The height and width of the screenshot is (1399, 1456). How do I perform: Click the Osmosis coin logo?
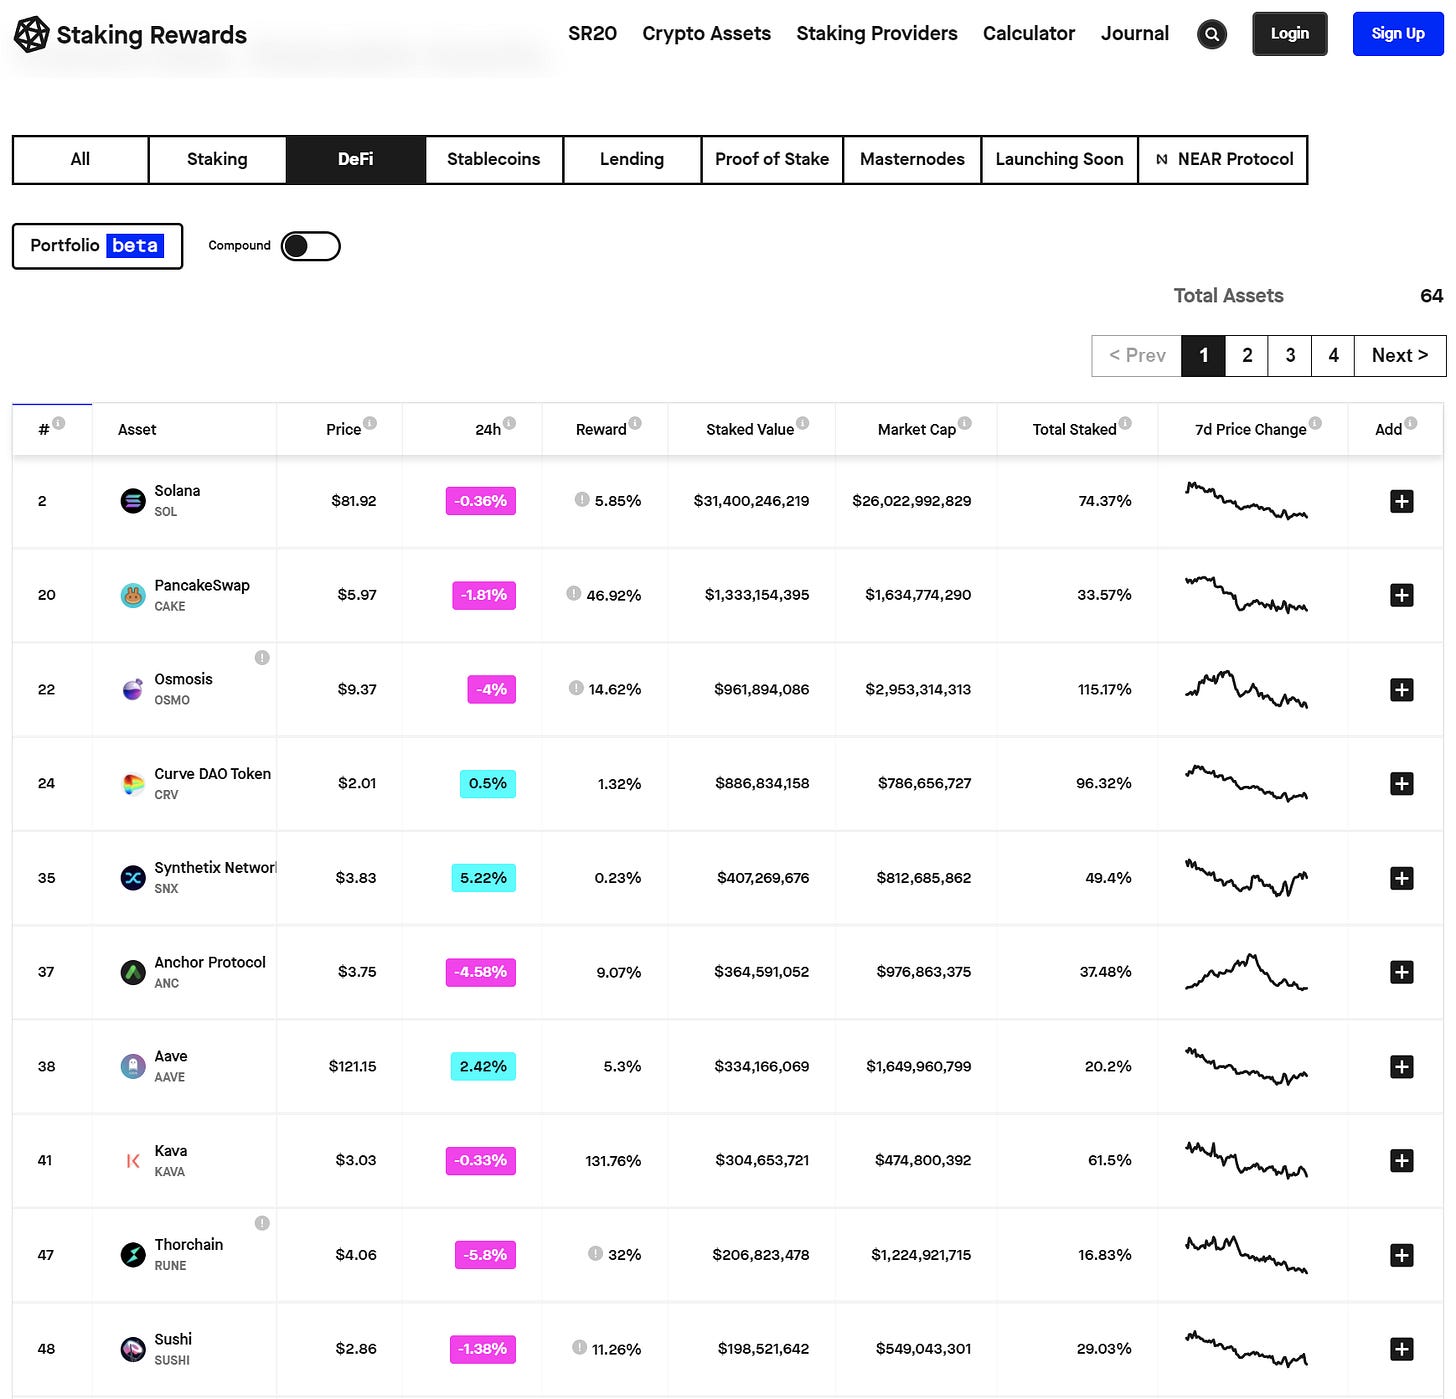coord(133,690)
